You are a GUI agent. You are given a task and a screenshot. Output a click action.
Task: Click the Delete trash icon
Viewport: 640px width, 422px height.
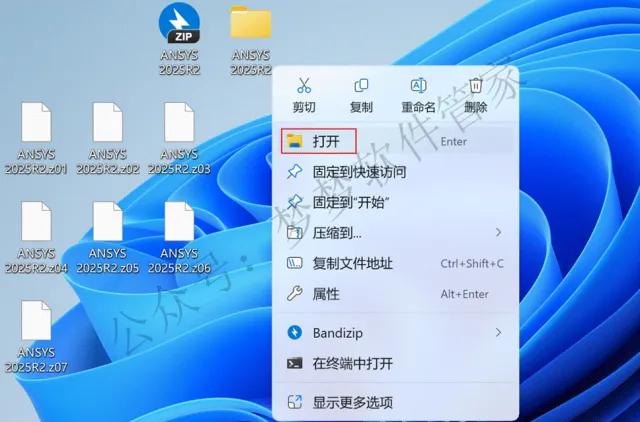tap(476, 86)
